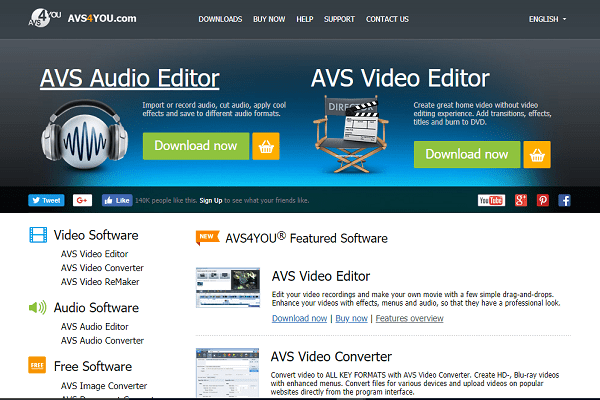Click the green speaker Audio Software icon
This screenshot has height=400, width=600.
(x=38, y=307)
